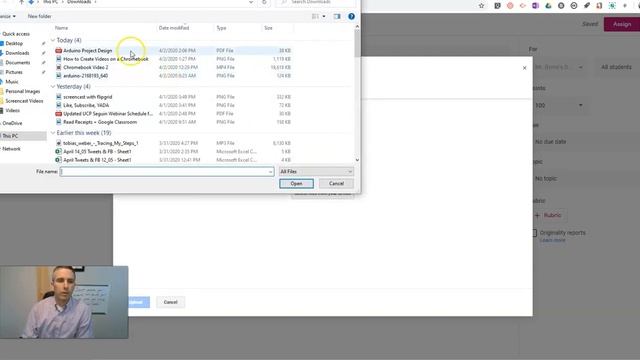Toggle the preview pane icon

[x=337, y=16]
